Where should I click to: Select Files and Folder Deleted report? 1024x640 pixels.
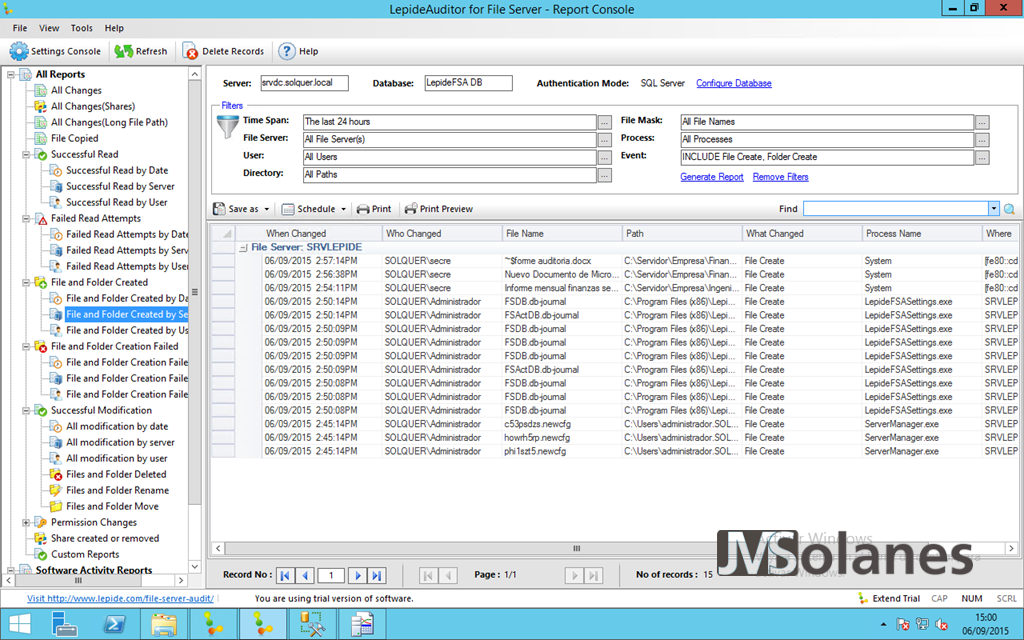click(x=116, y=475)
